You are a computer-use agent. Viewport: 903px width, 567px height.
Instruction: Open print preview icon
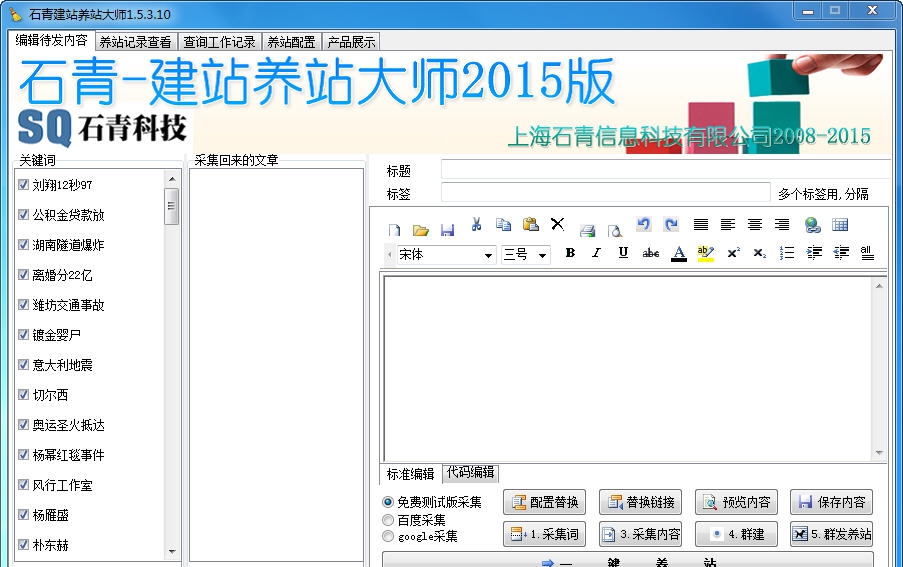(614, 230)
